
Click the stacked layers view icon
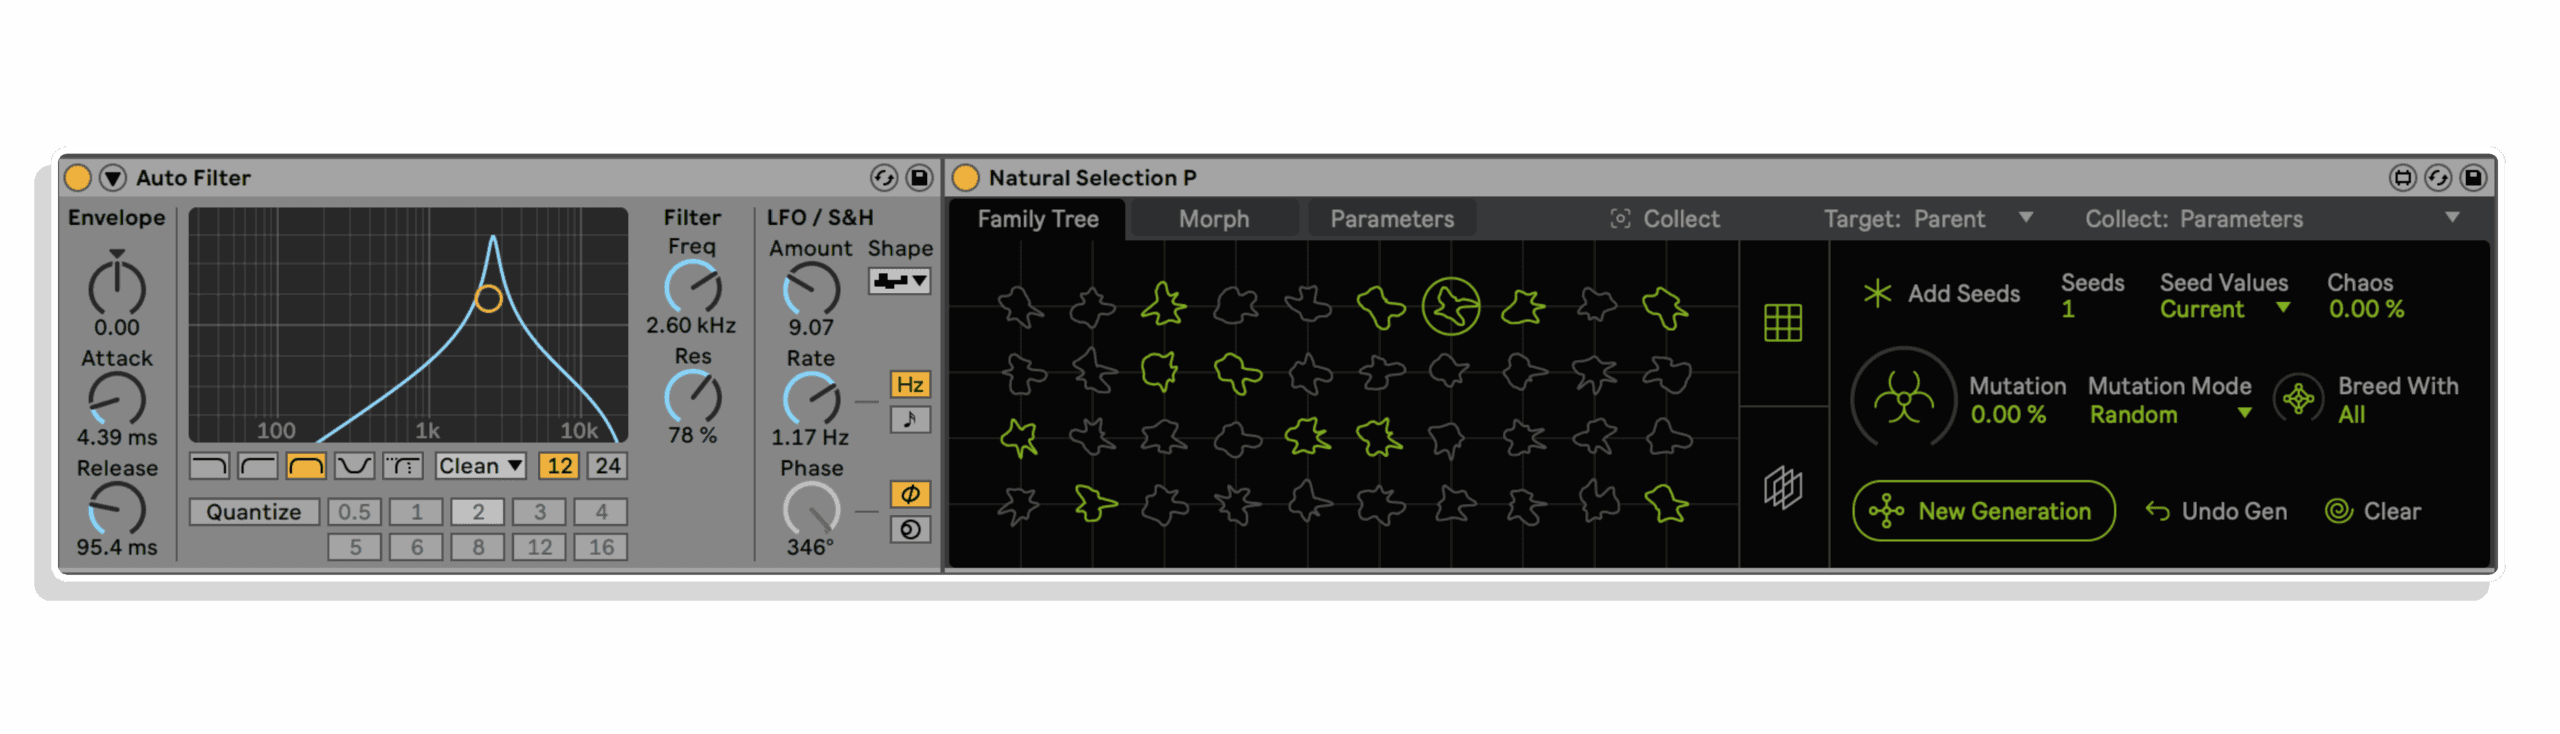coord(1783,488)
